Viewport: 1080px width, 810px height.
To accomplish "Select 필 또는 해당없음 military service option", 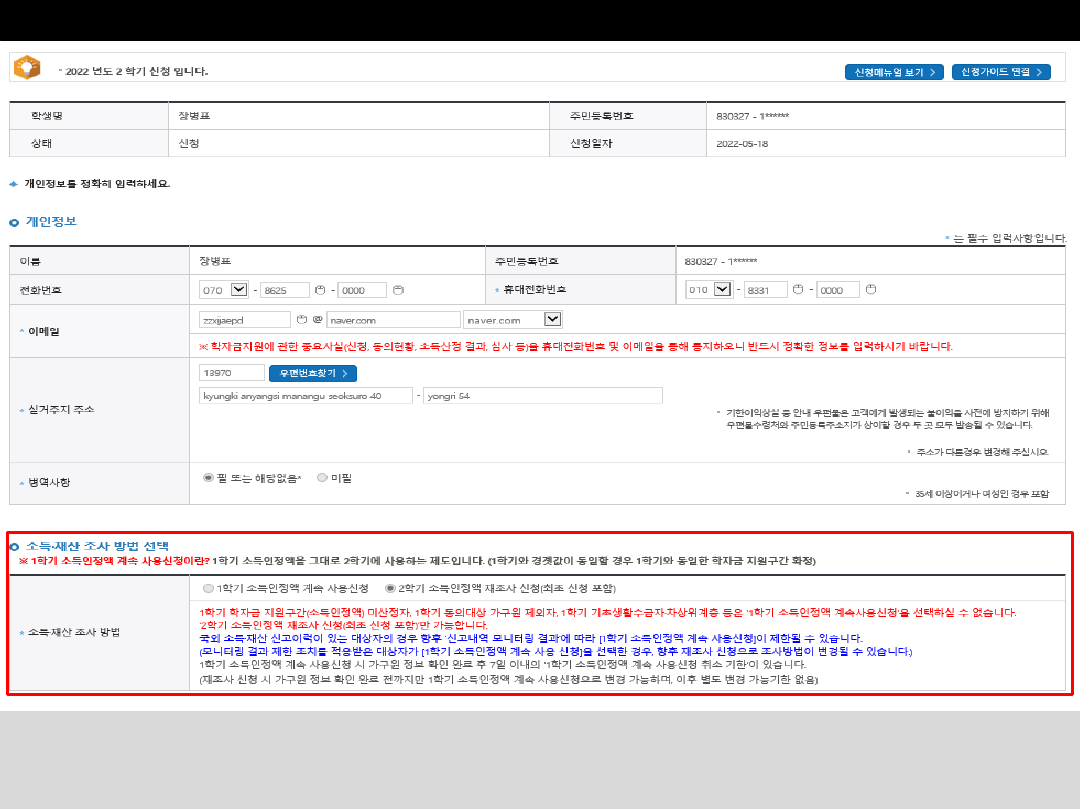I will (208, 478).
